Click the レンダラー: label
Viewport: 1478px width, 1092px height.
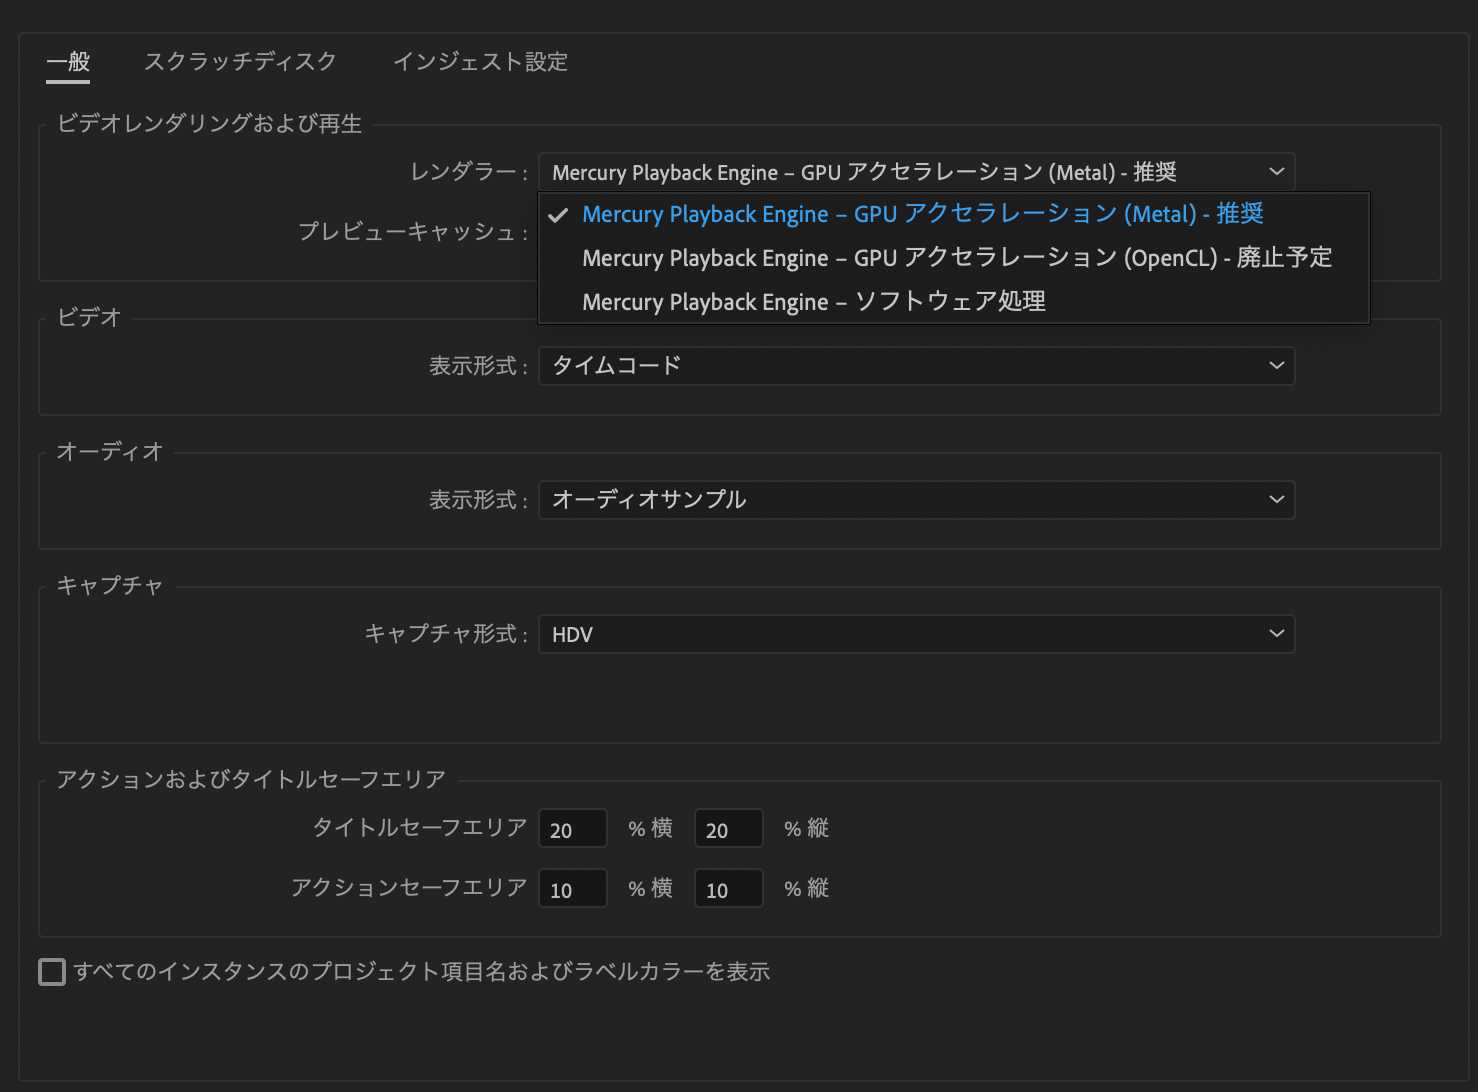(x=469, y=172)
